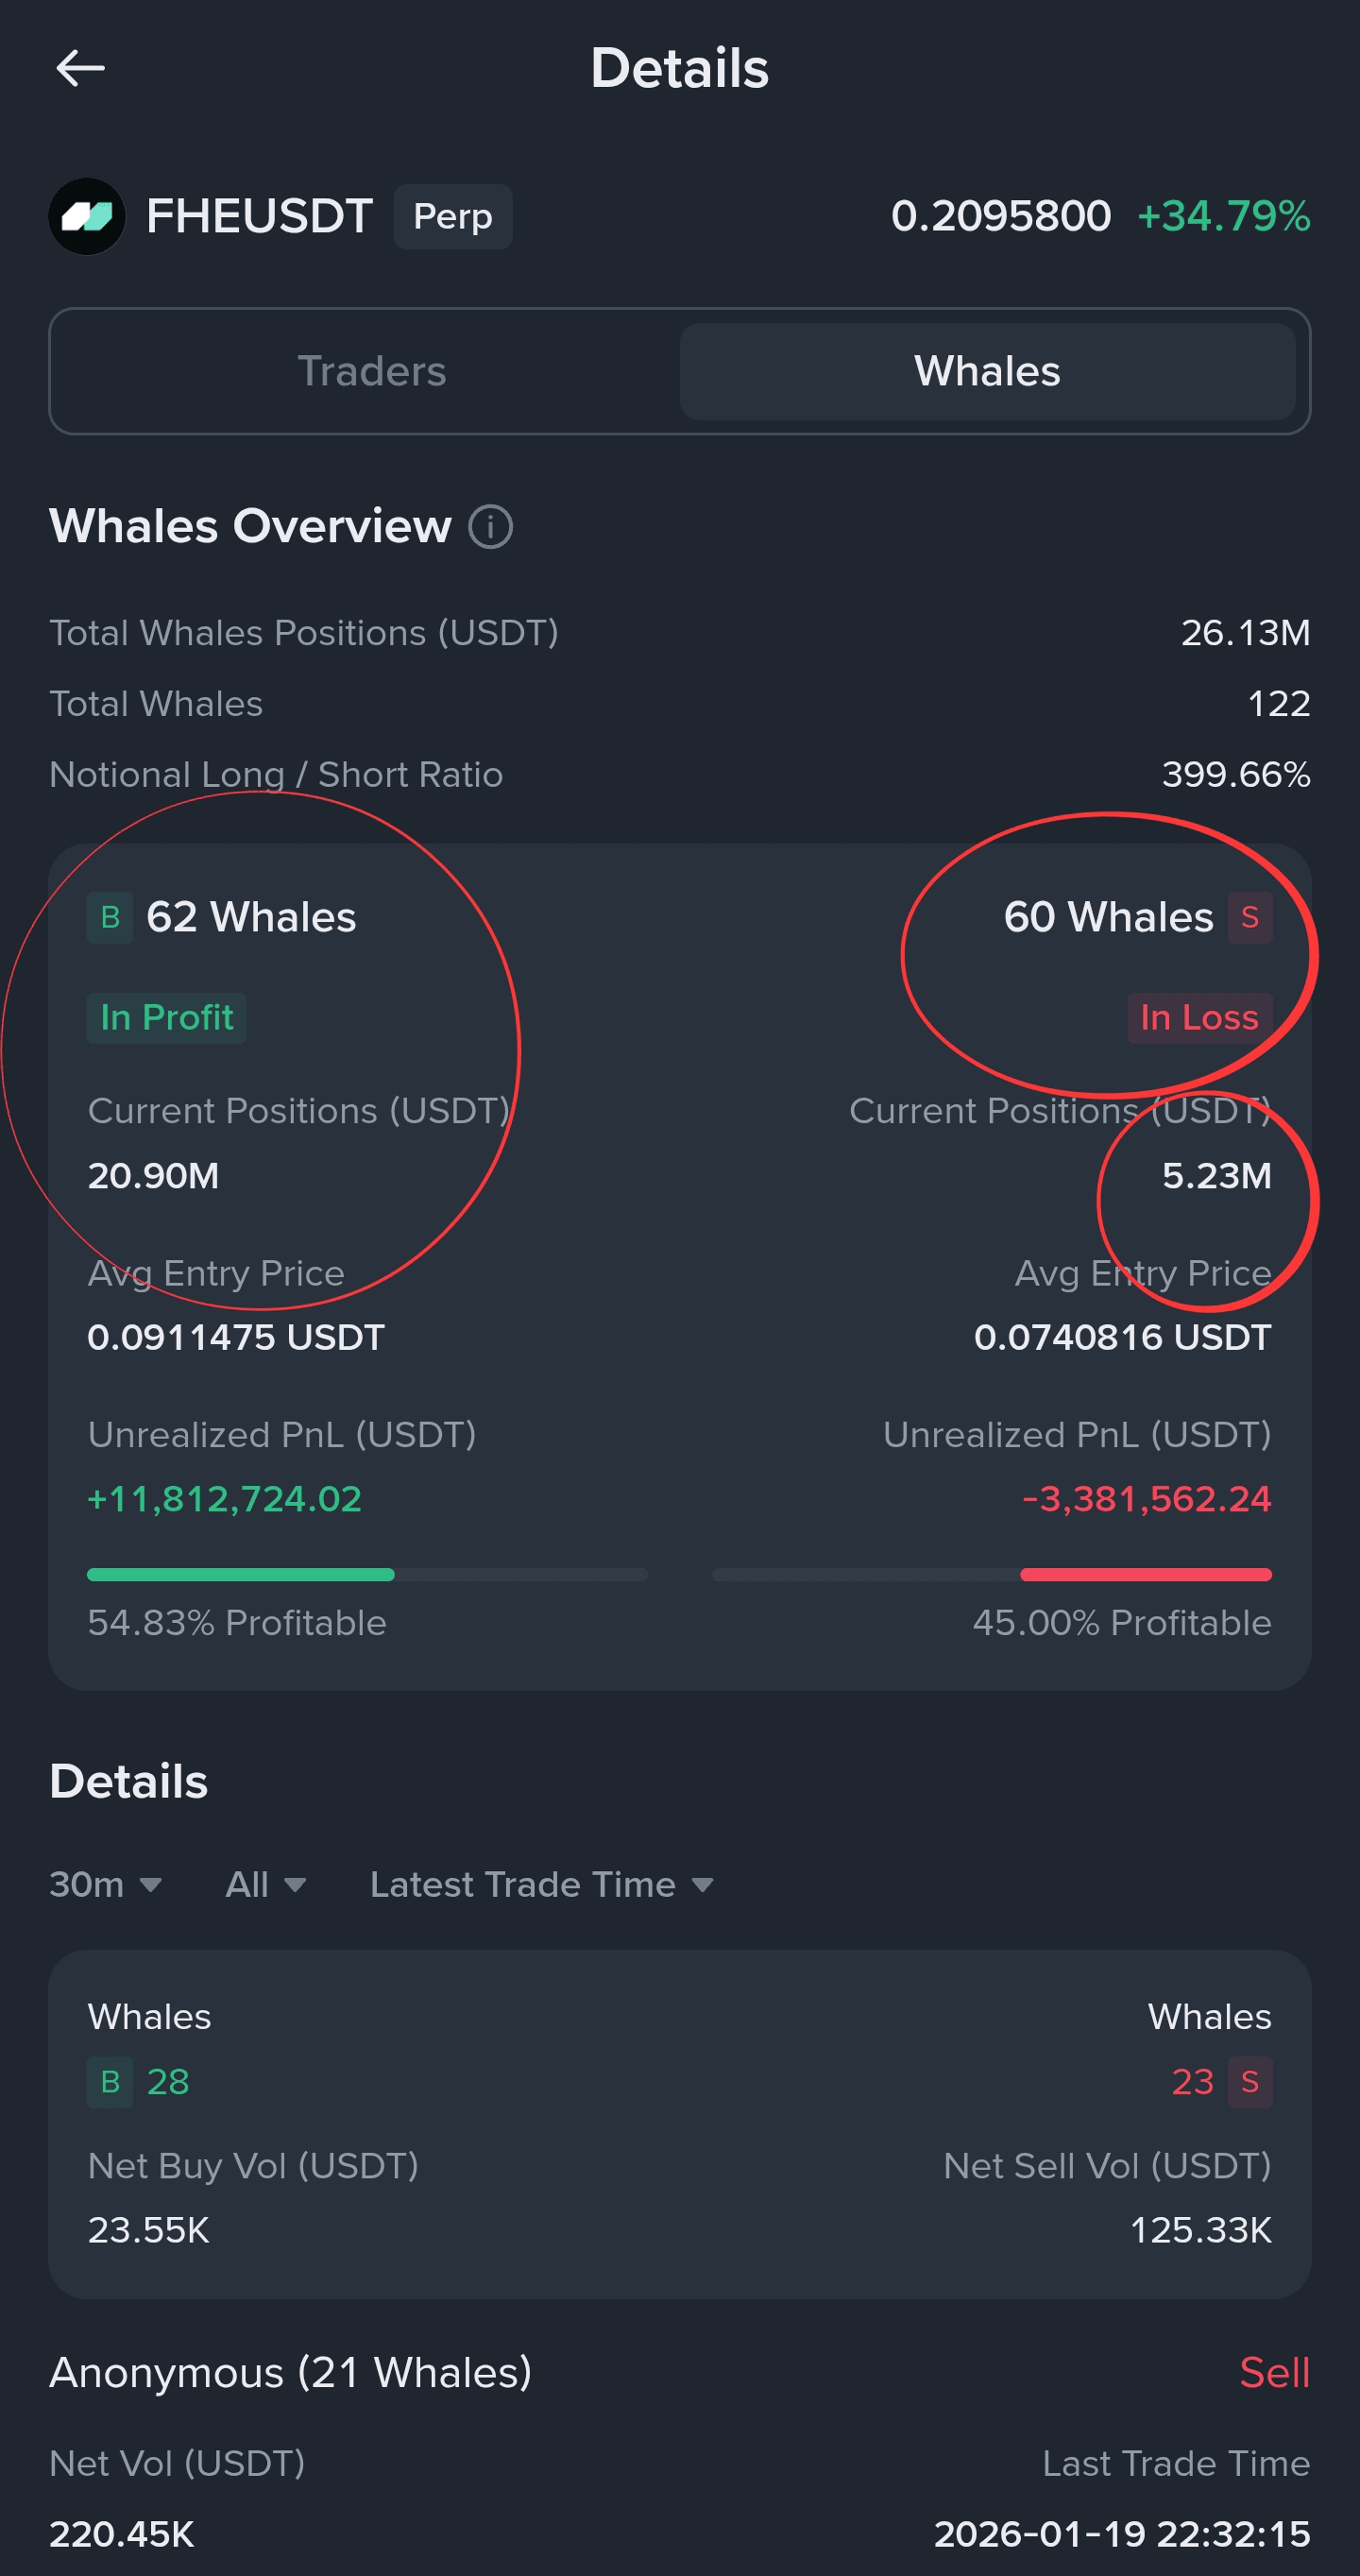Click the Perp label badge
Screen dimensions: 1360x2576
pos(453,216)
